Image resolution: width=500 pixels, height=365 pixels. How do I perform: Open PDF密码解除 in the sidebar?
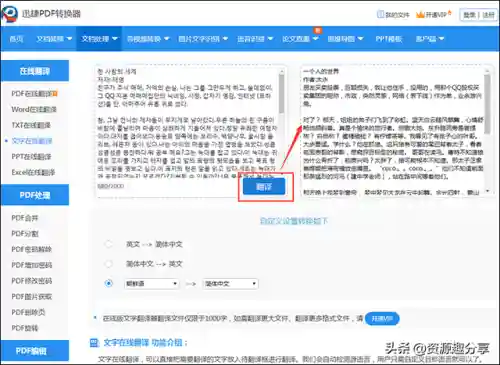click(32, 249)
